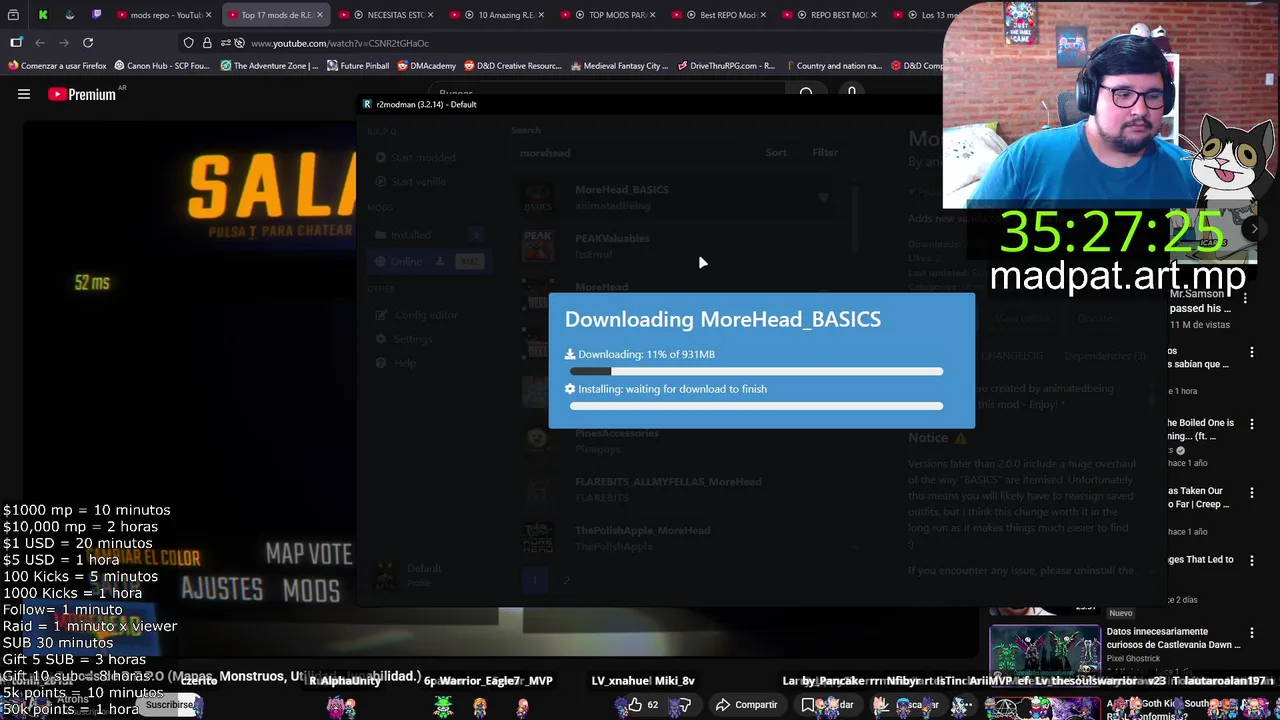
Task: Open the YouTube hamburger menu
Action: (24, 94)
